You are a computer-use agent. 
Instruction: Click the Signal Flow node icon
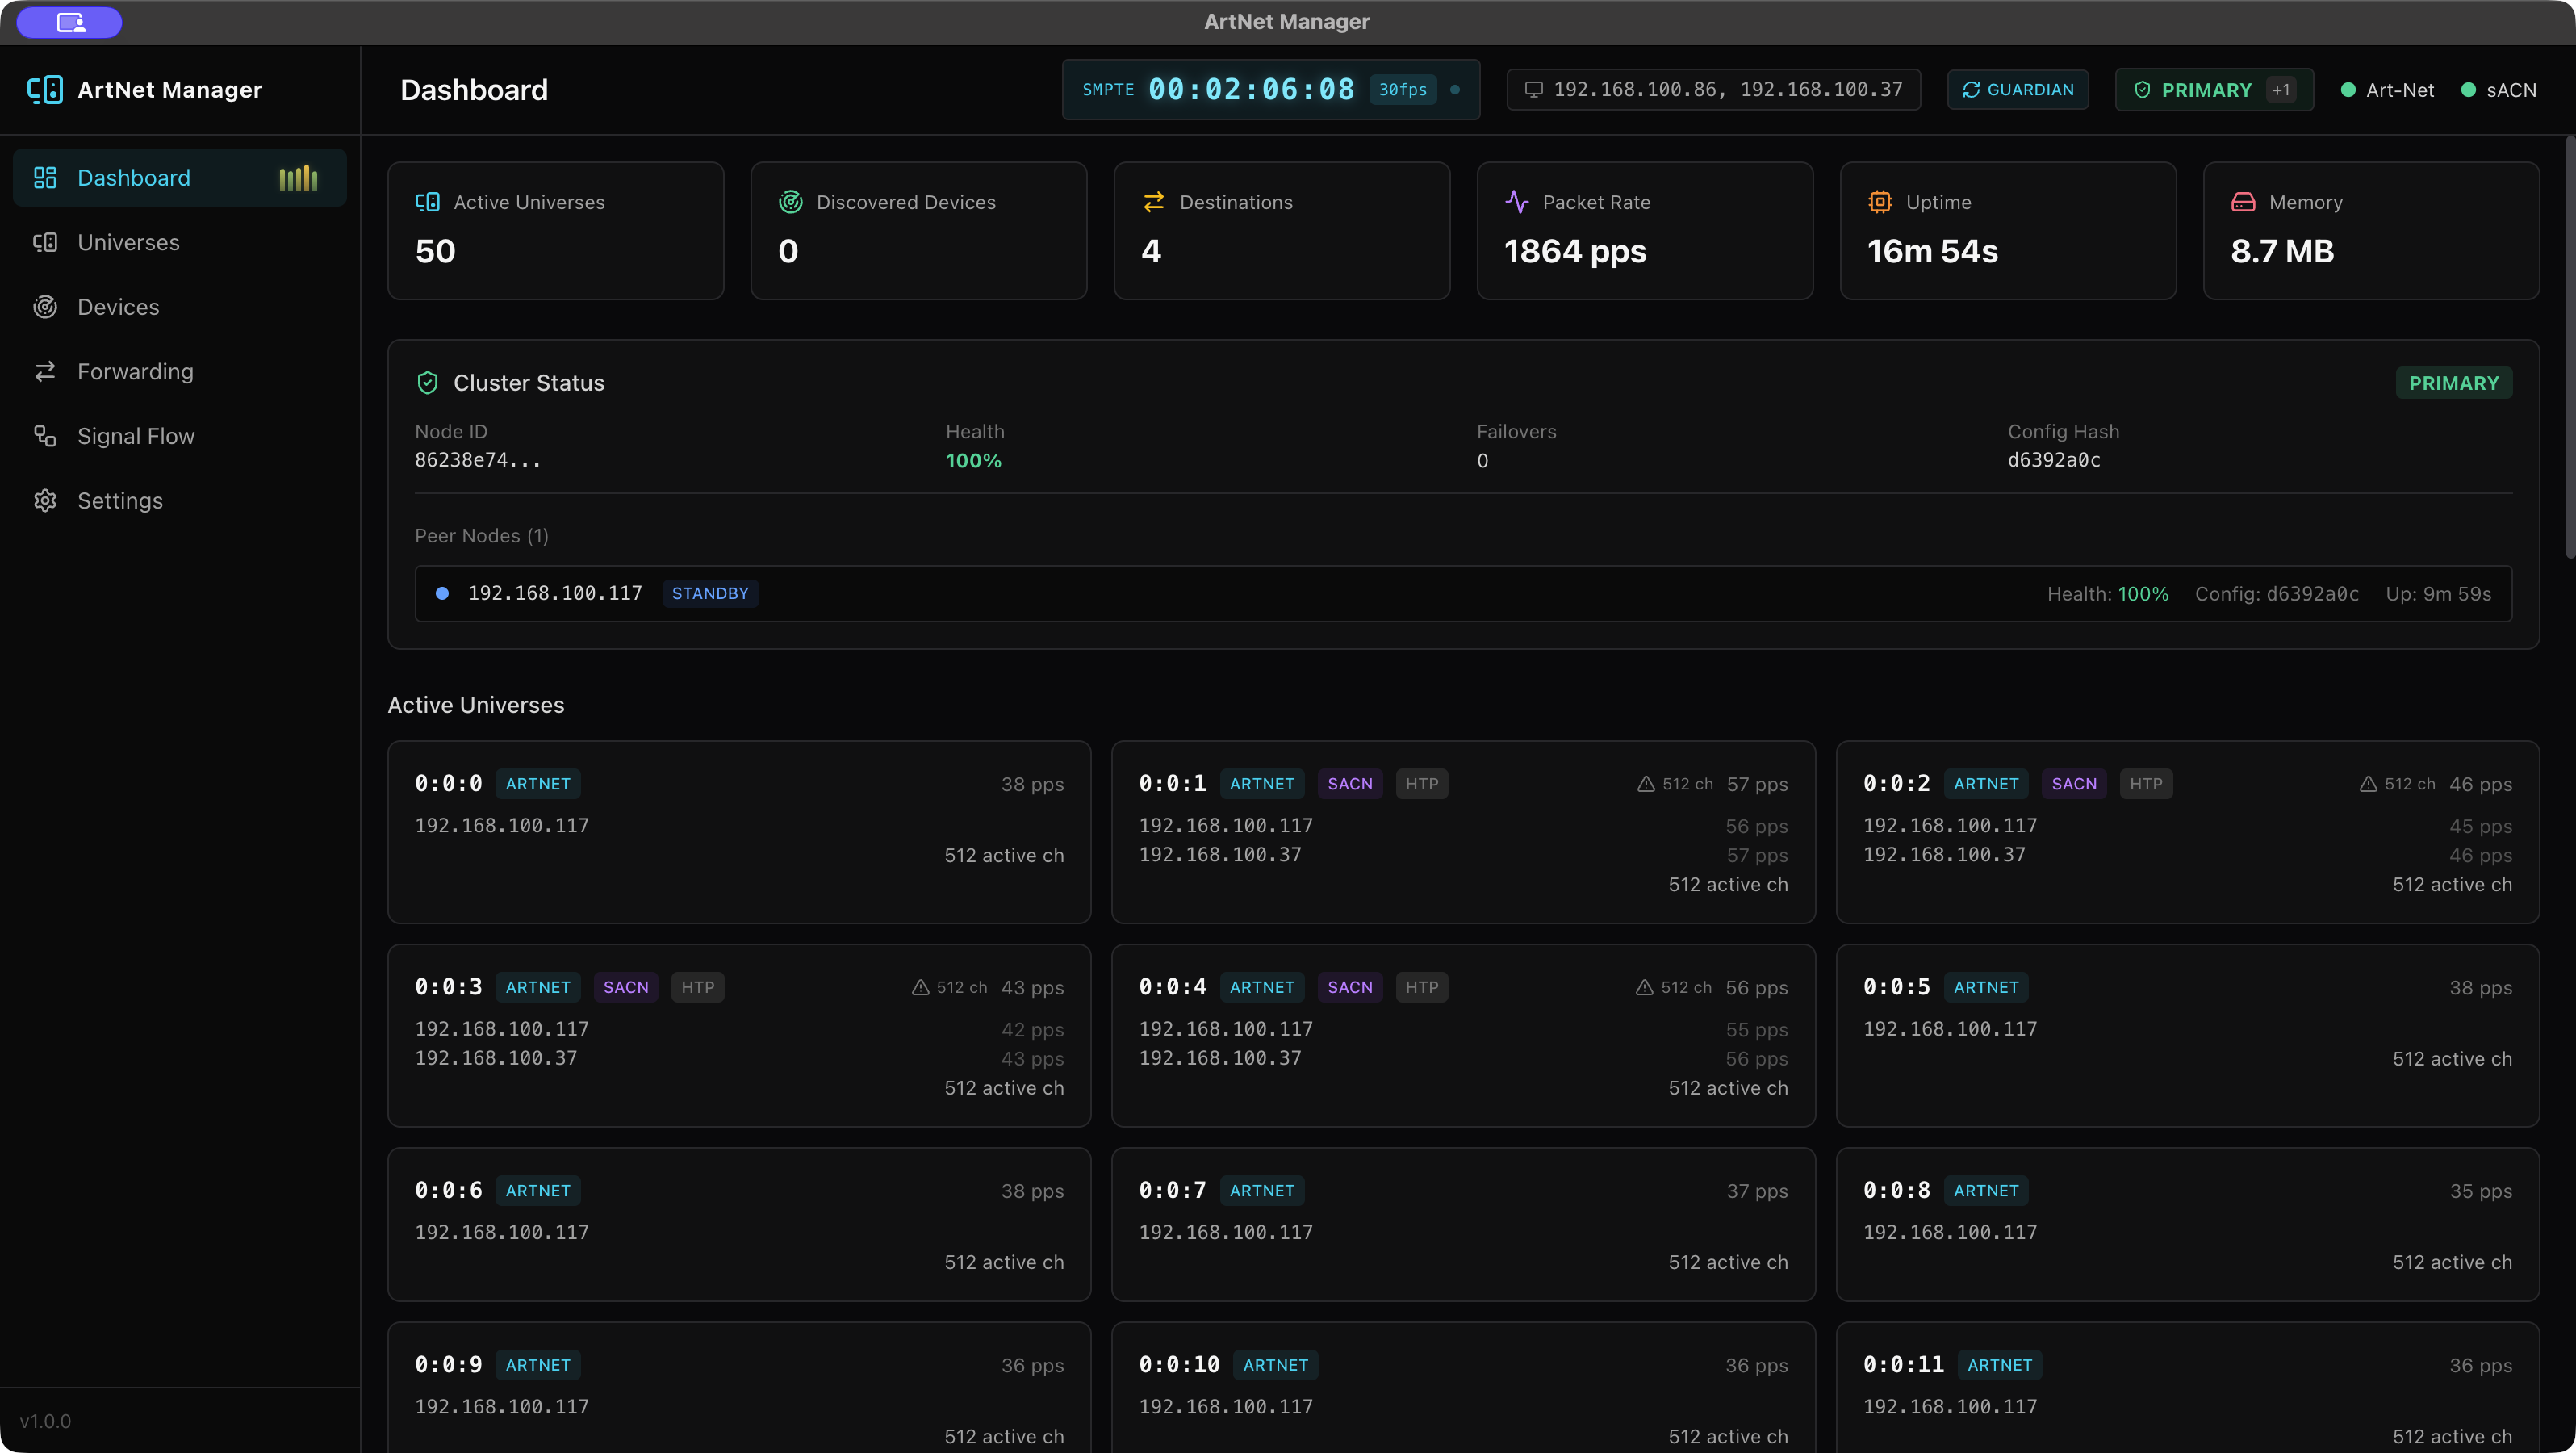(45, 436)
